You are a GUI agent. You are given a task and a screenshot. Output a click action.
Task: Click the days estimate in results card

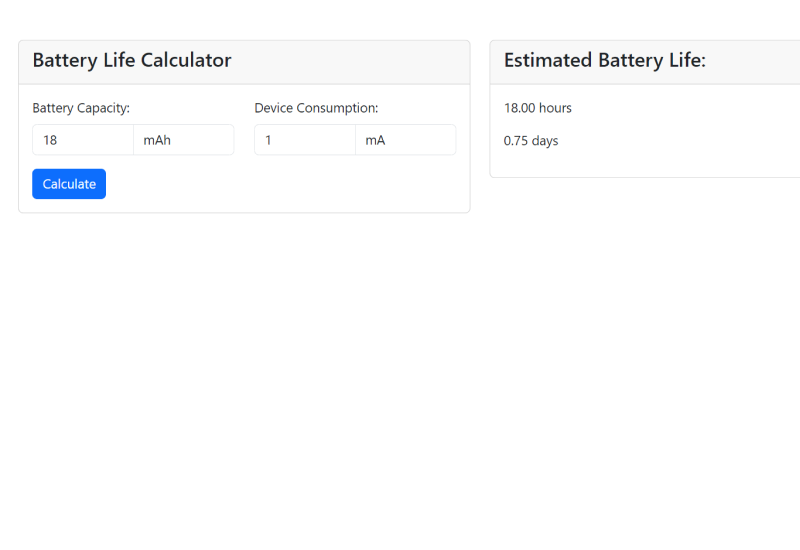531,141
